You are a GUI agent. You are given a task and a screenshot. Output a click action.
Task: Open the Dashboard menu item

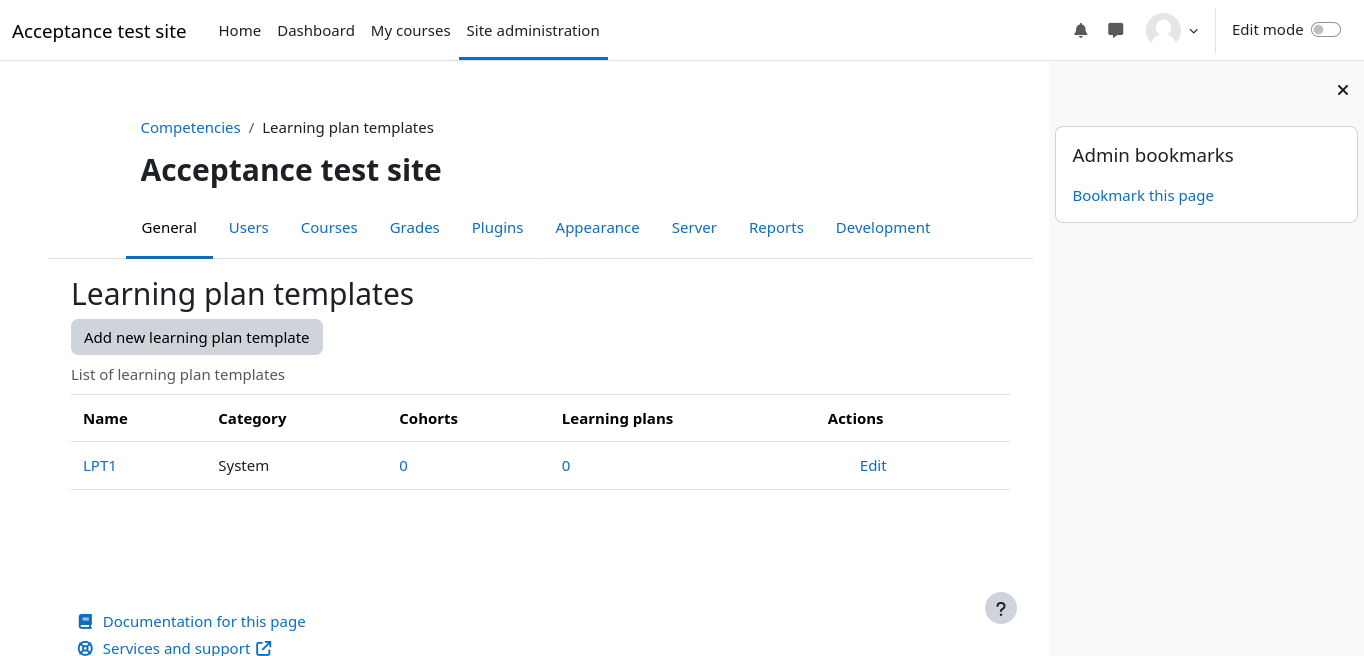click(x=316, y=31)
